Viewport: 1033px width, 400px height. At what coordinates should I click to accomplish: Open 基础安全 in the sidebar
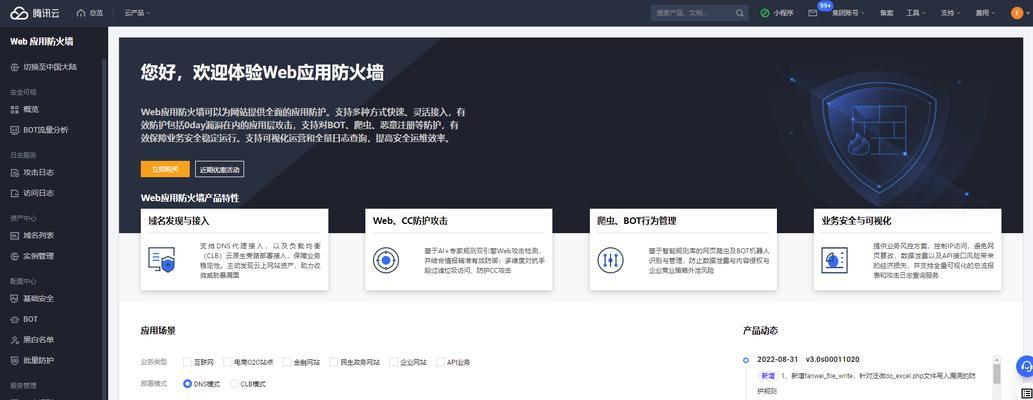point(38,298)
